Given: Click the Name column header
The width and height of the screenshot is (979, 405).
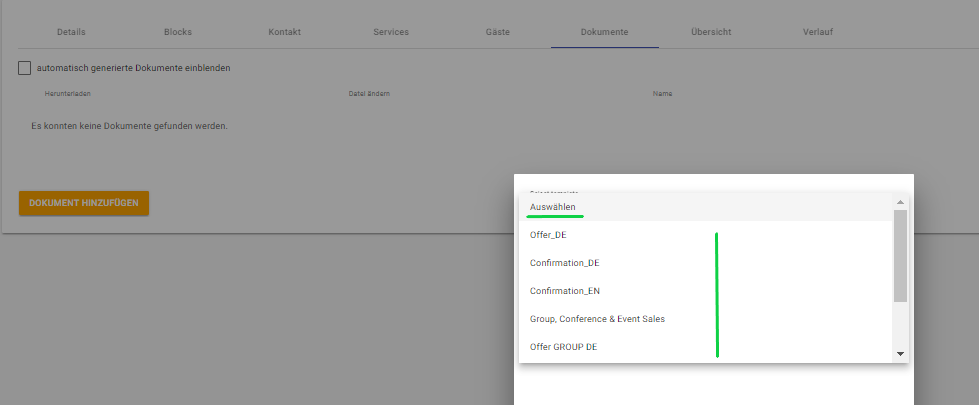Looking at the screenshot, I should click(x=662, y=94).
